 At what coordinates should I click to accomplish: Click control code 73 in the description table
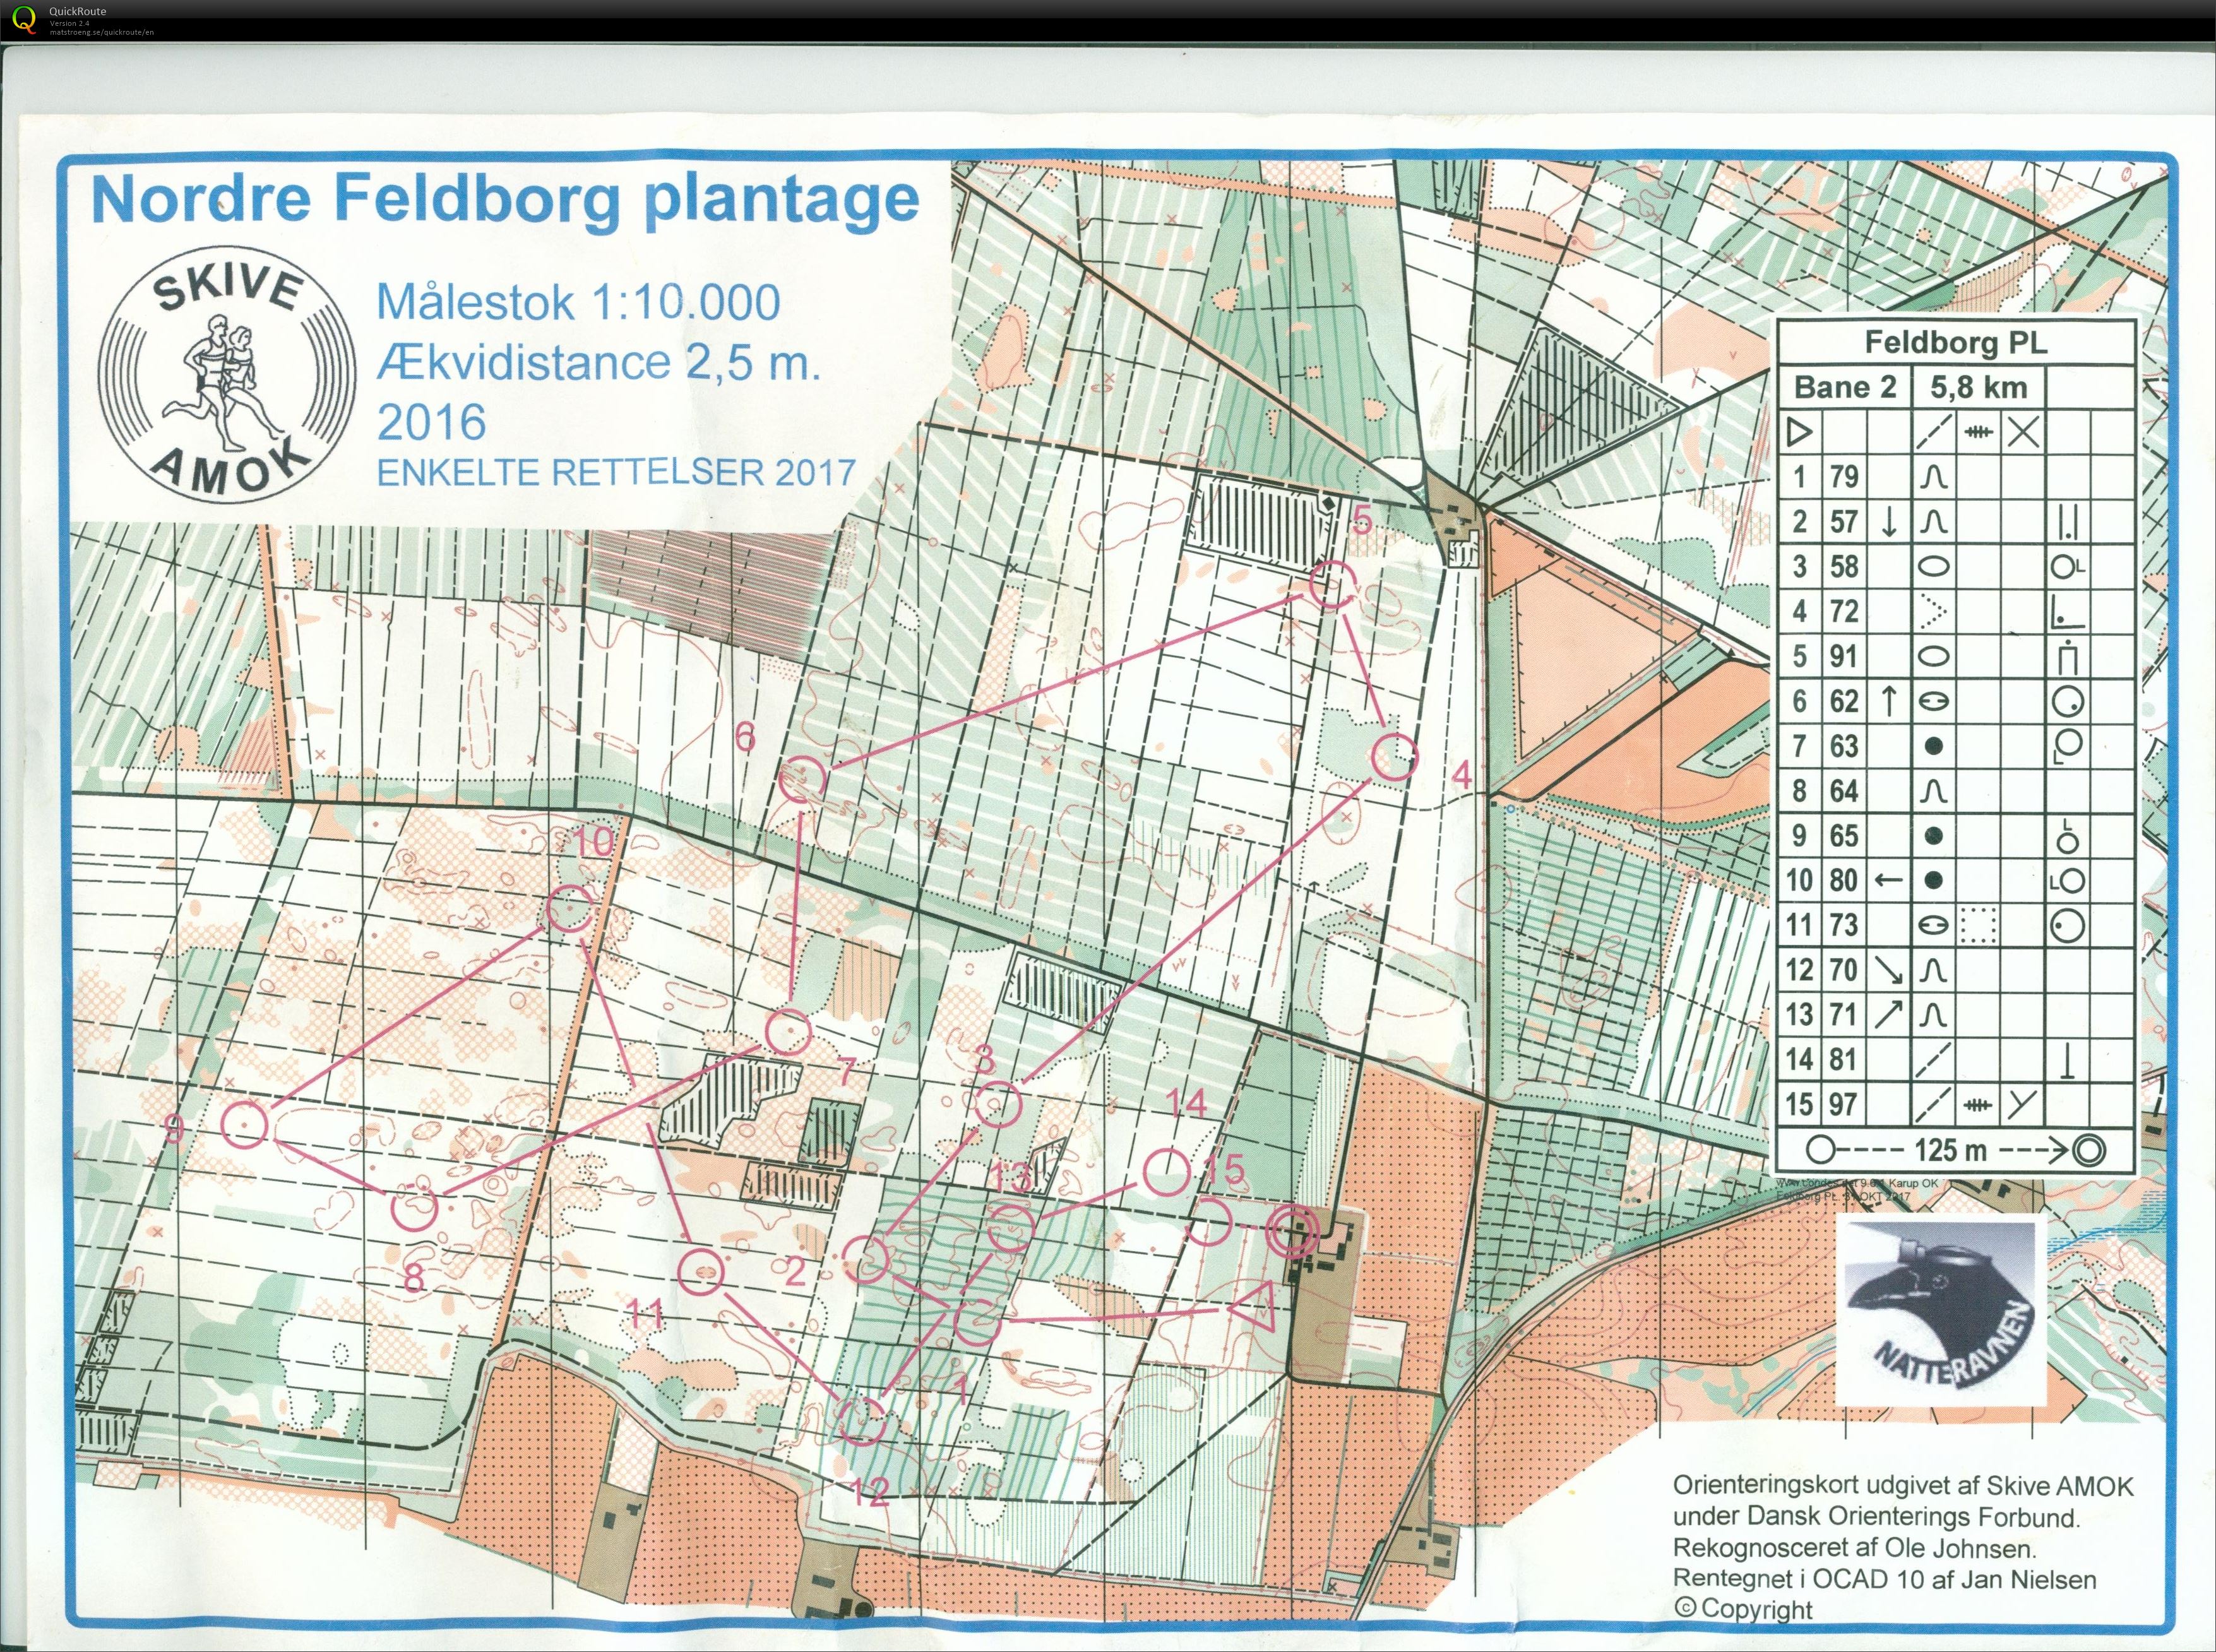pos(1844,925)
